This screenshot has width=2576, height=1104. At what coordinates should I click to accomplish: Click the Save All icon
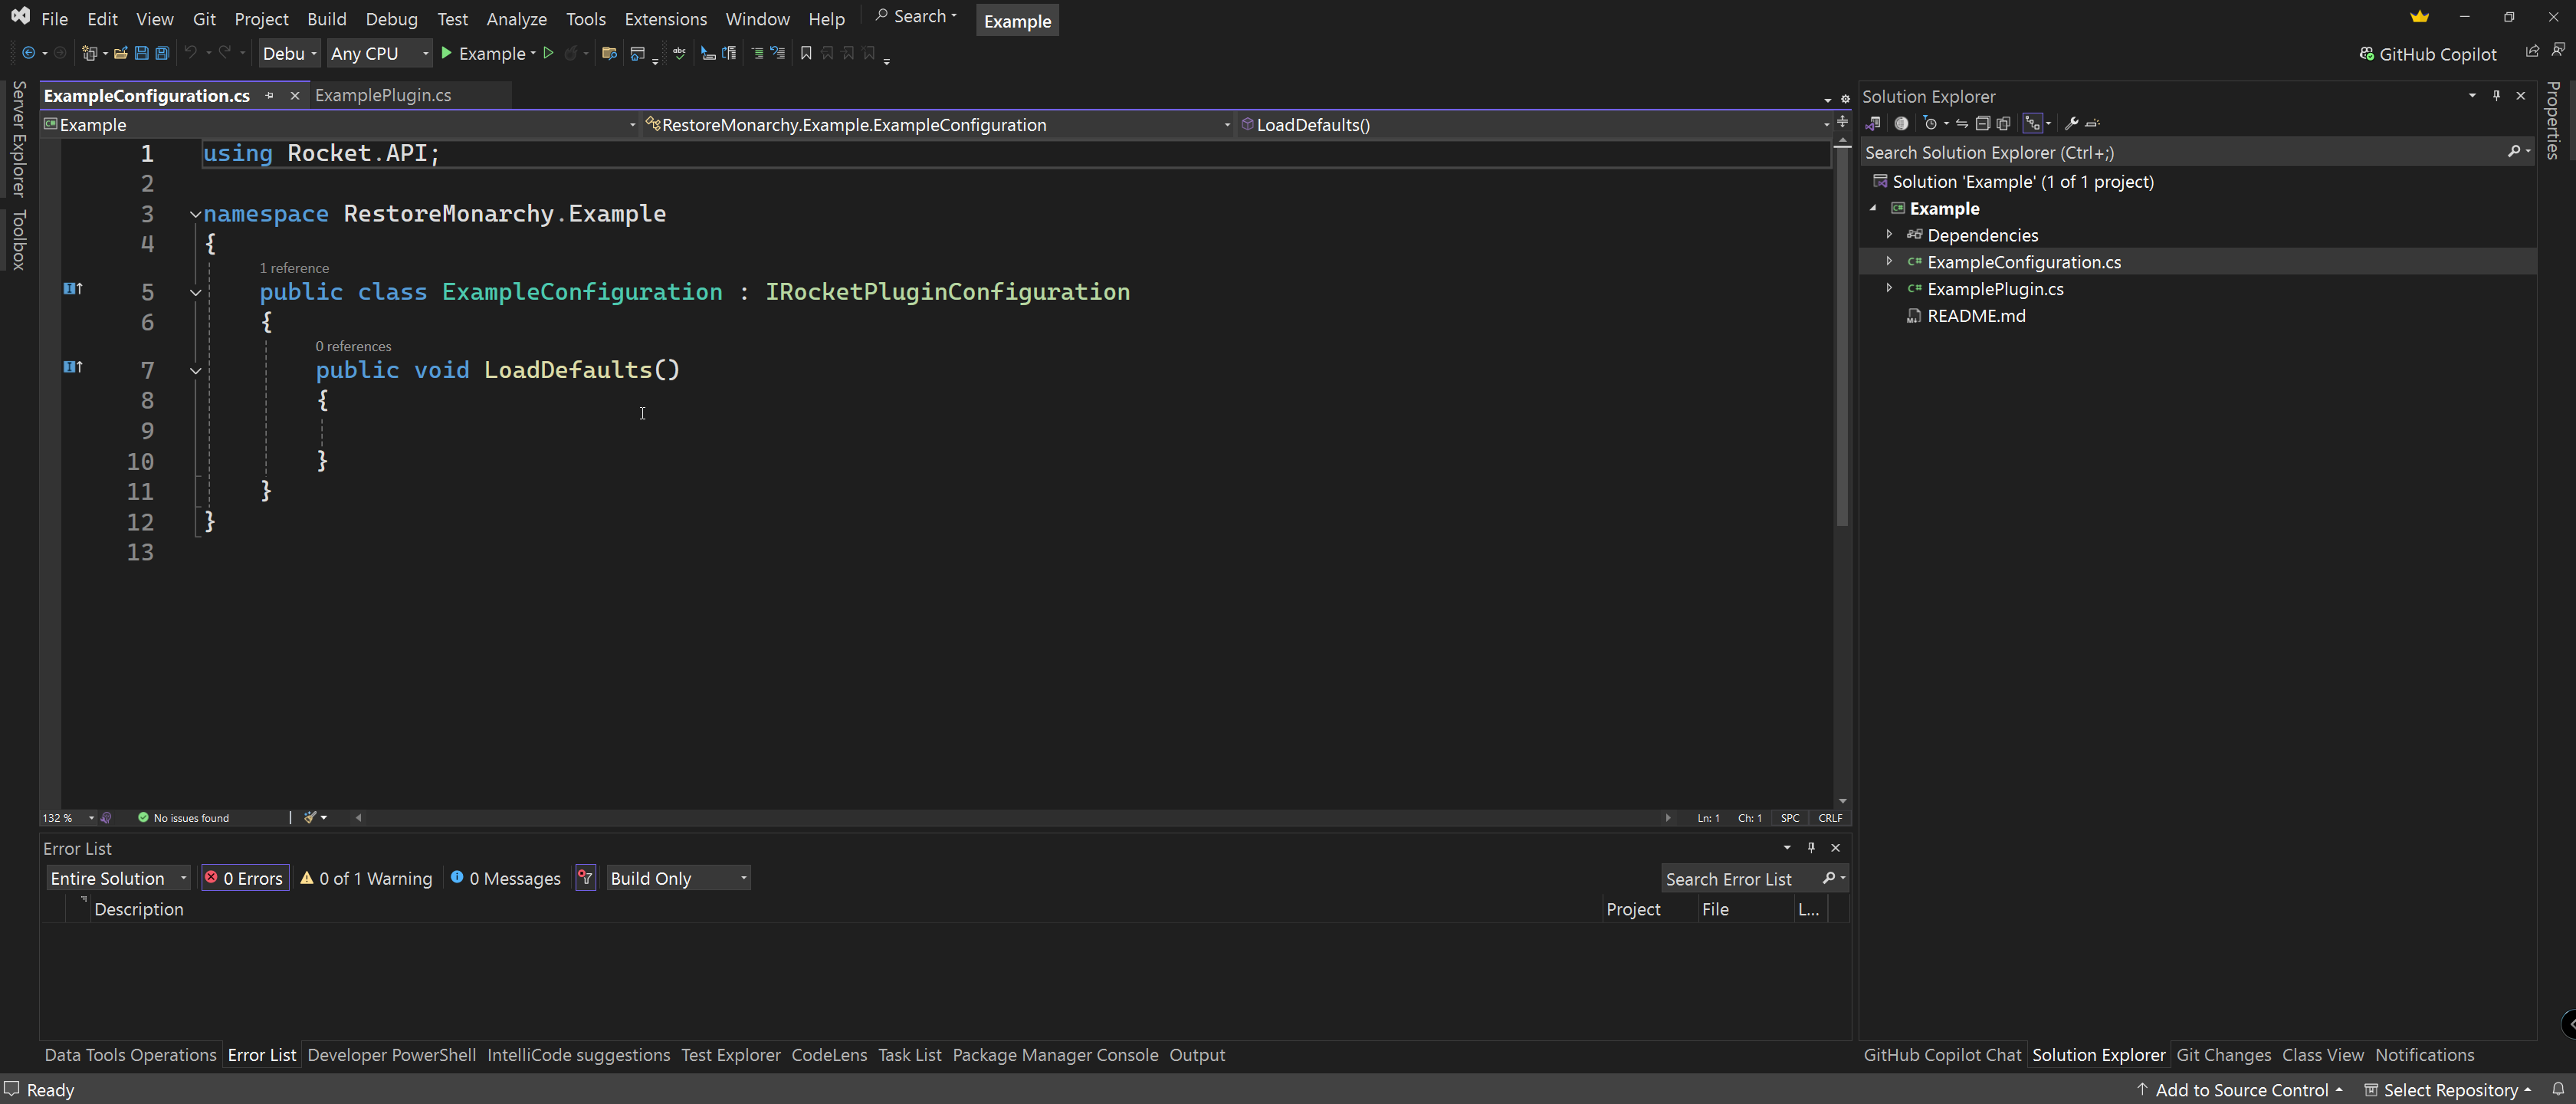(x=162, y=53)
